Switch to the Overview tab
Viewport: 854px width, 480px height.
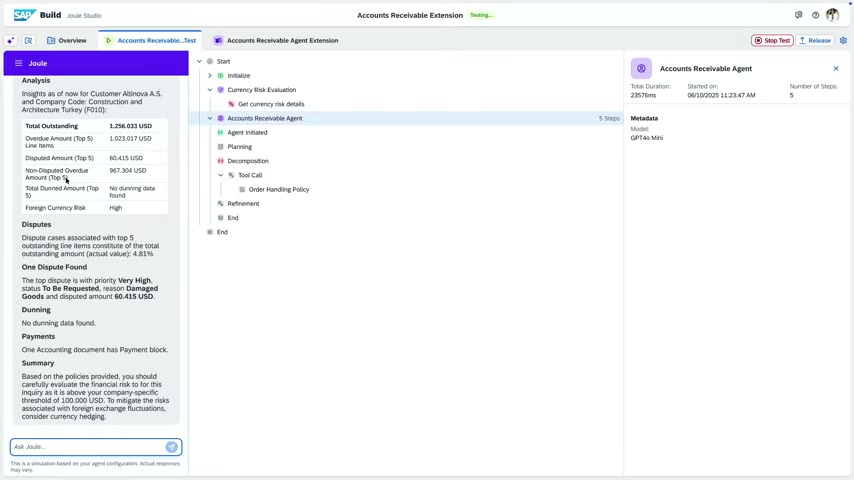pos(66,40)
